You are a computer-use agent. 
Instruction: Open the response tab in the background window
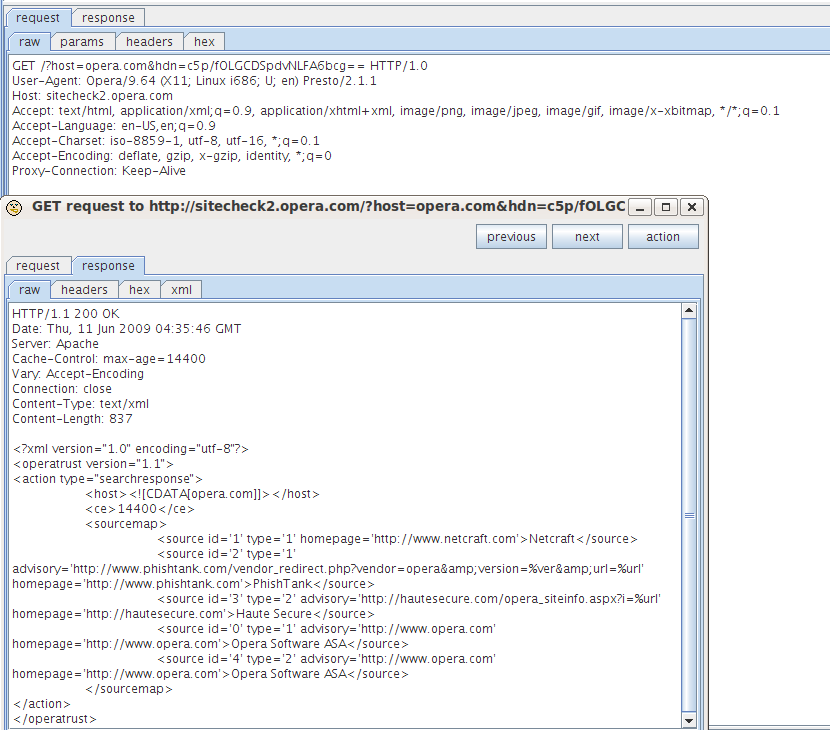coord(108,17)
